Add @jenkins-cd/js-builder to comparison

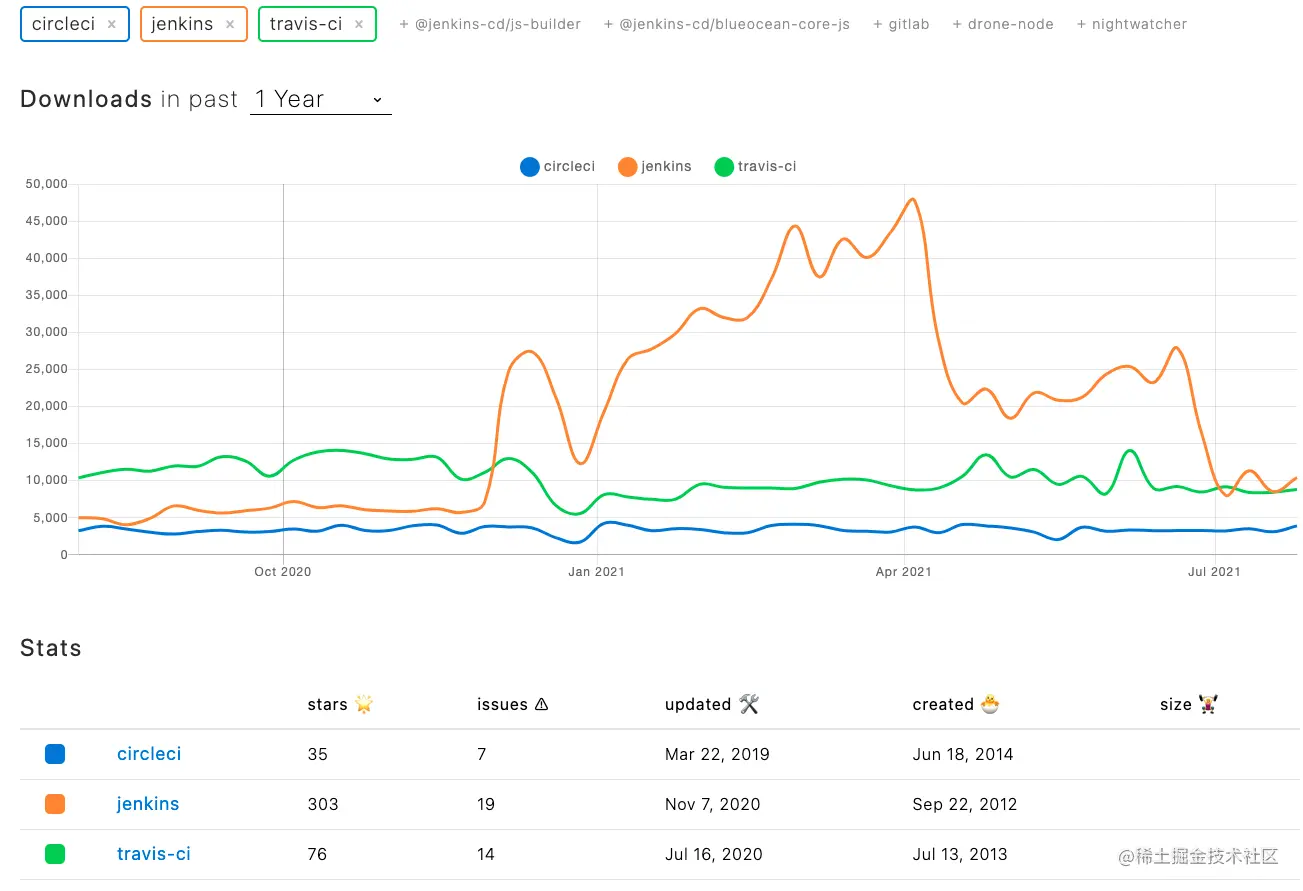tap(490, 24)
